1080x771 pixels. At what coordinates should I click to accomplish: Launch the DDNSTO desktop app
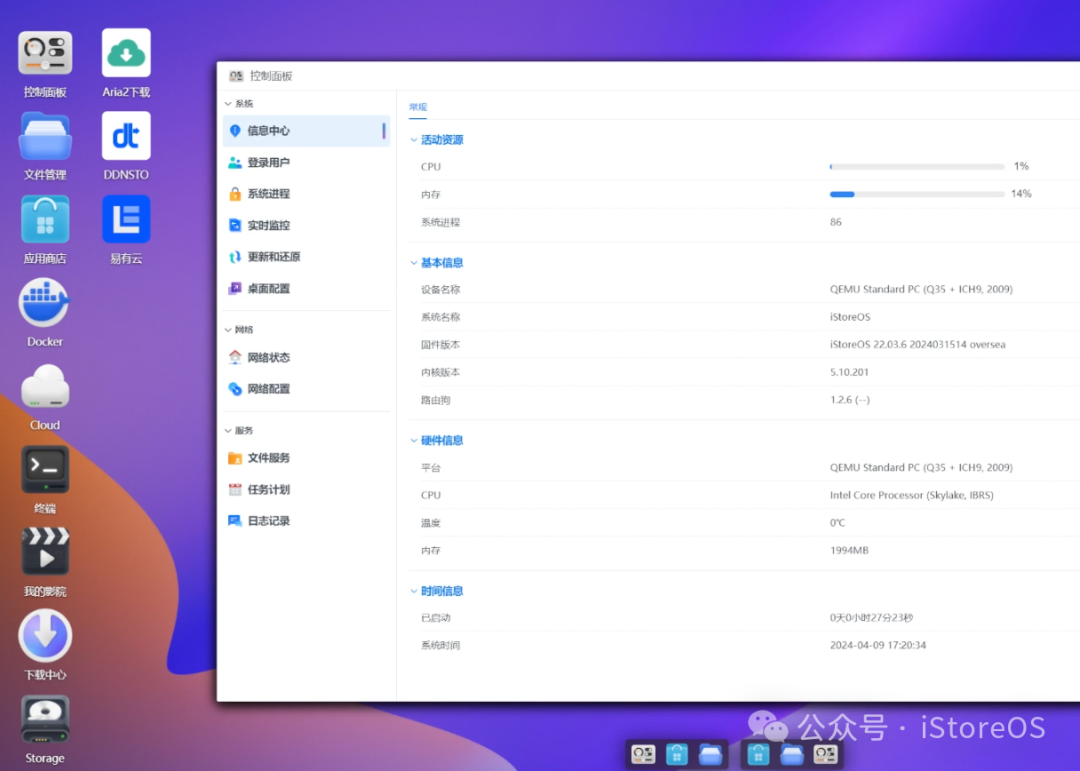pos(126,136)
